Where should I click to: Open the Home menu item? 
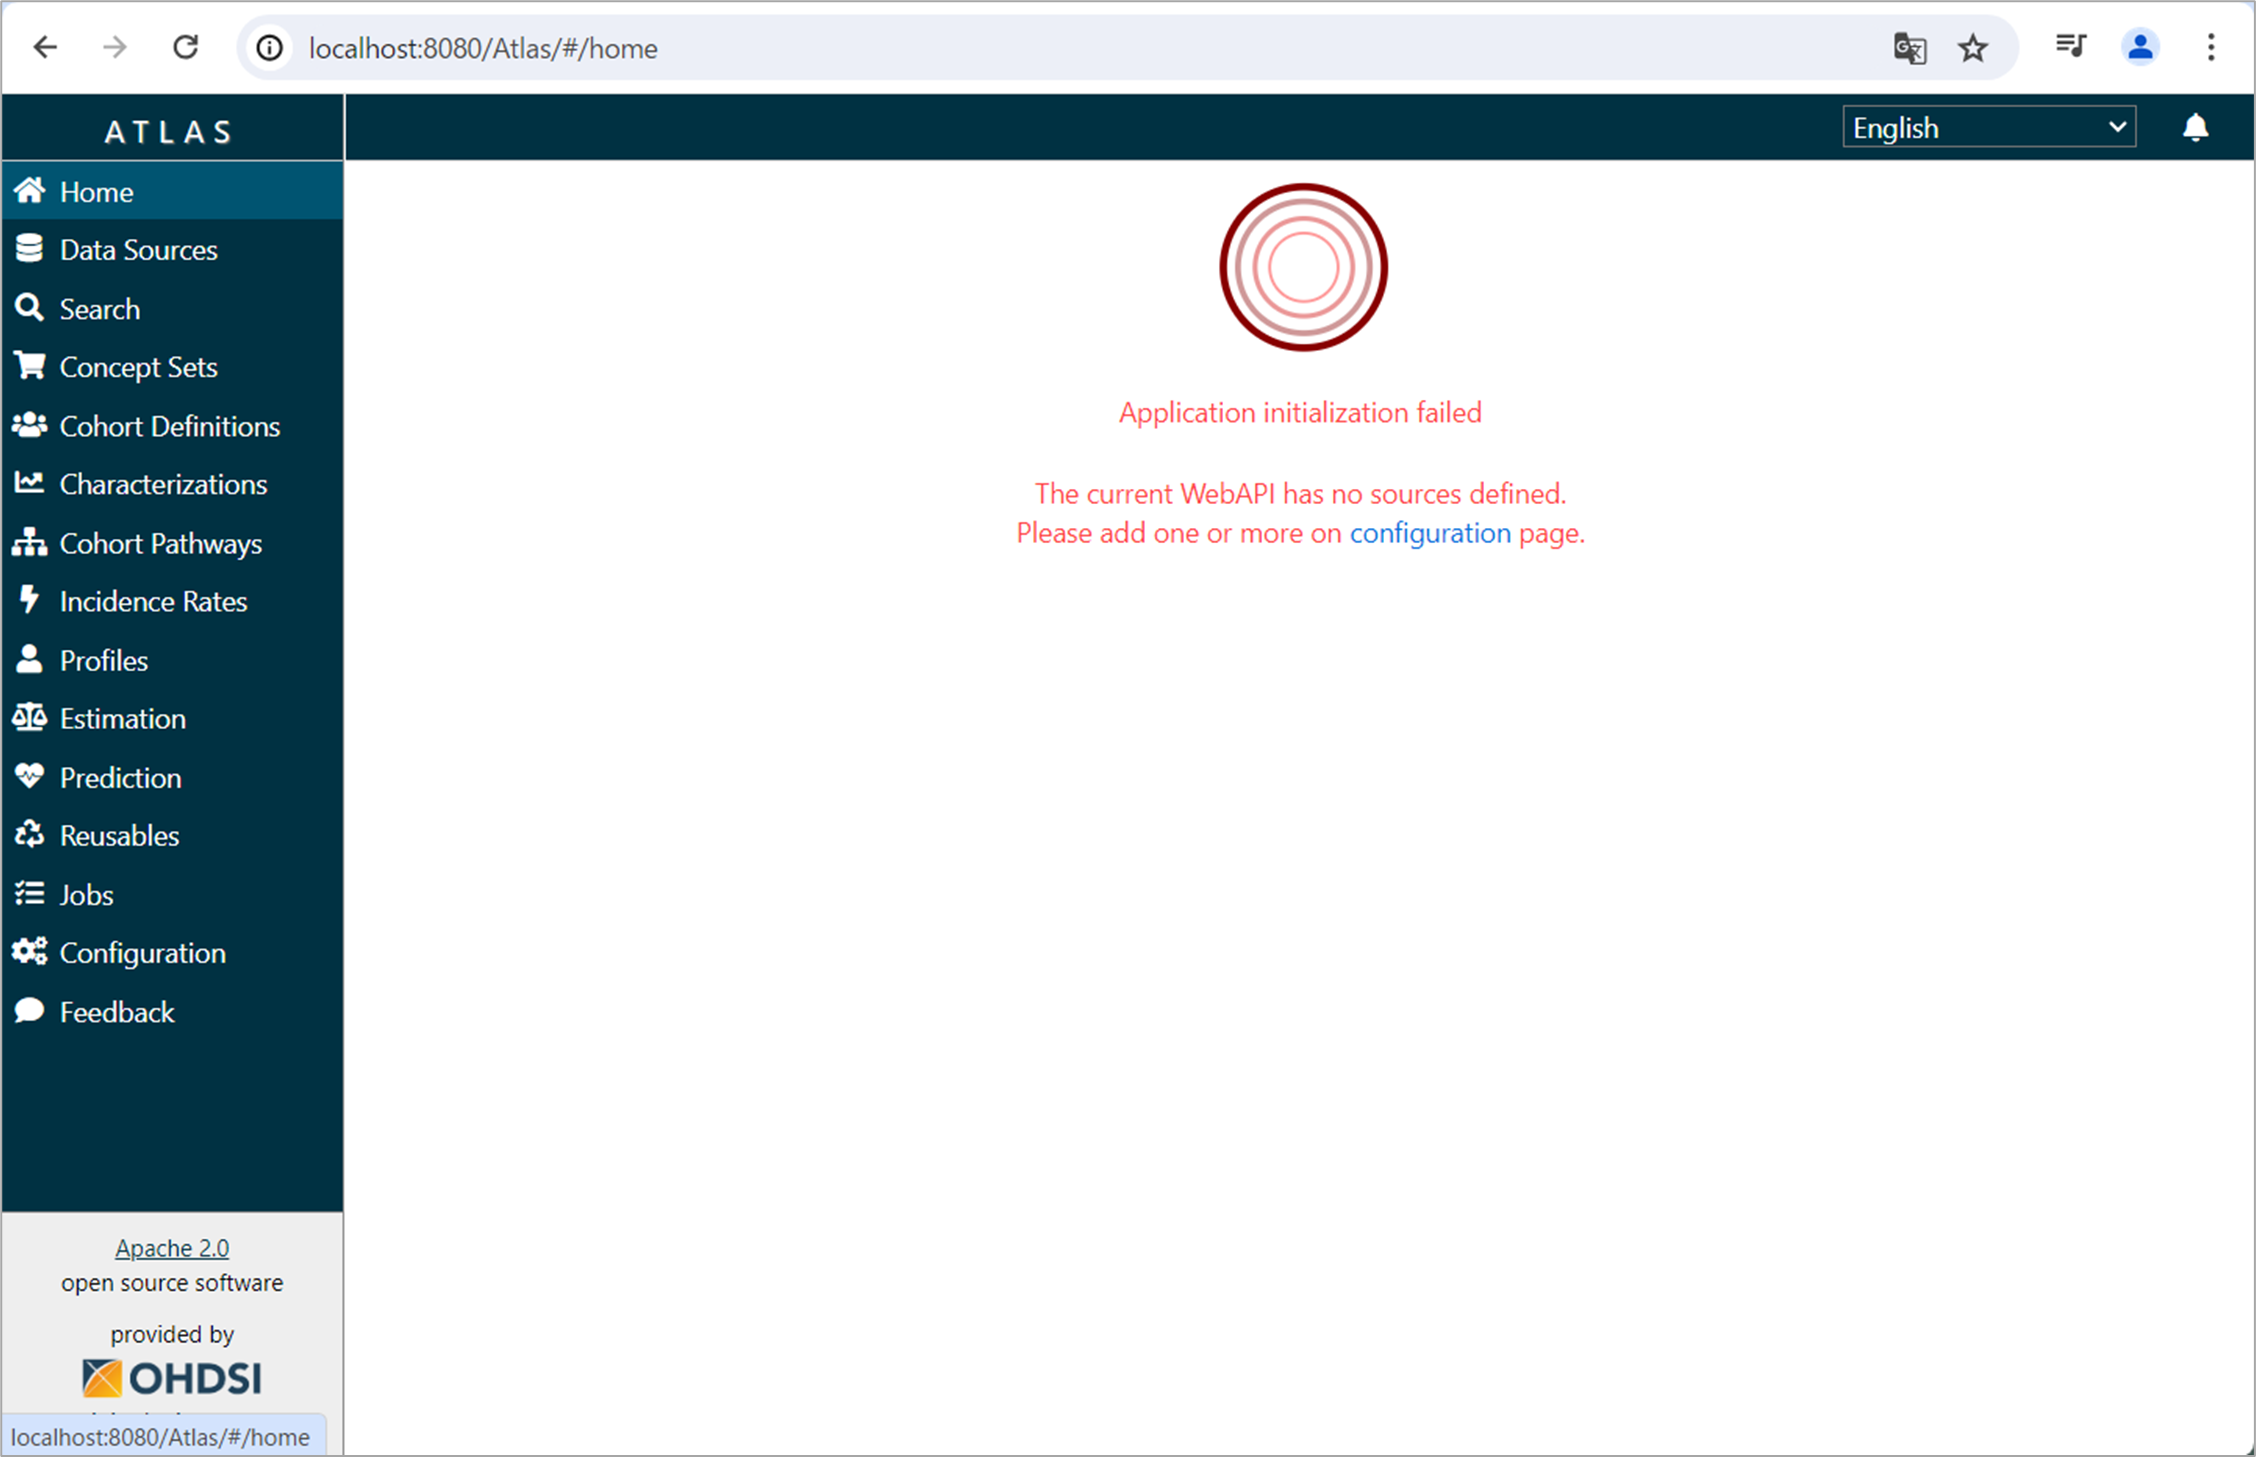[x=172, y=191]
